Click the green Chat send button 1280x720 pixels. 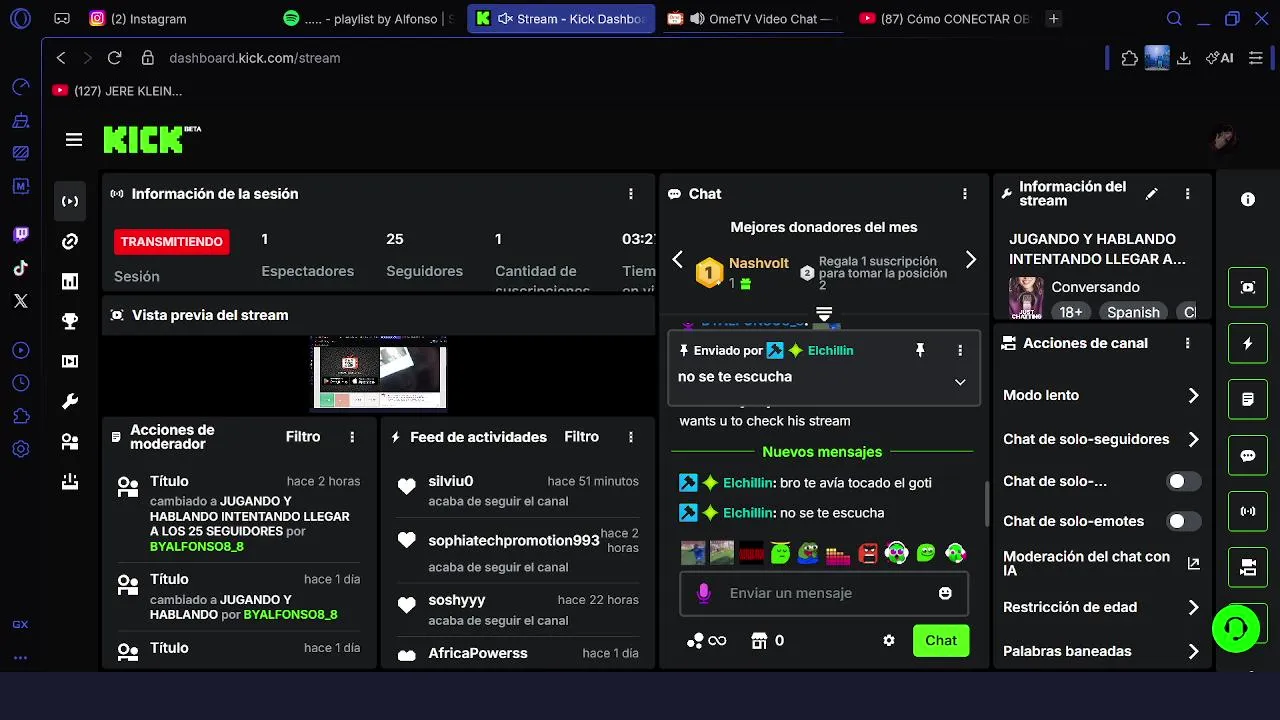click(x=941, y=640)
